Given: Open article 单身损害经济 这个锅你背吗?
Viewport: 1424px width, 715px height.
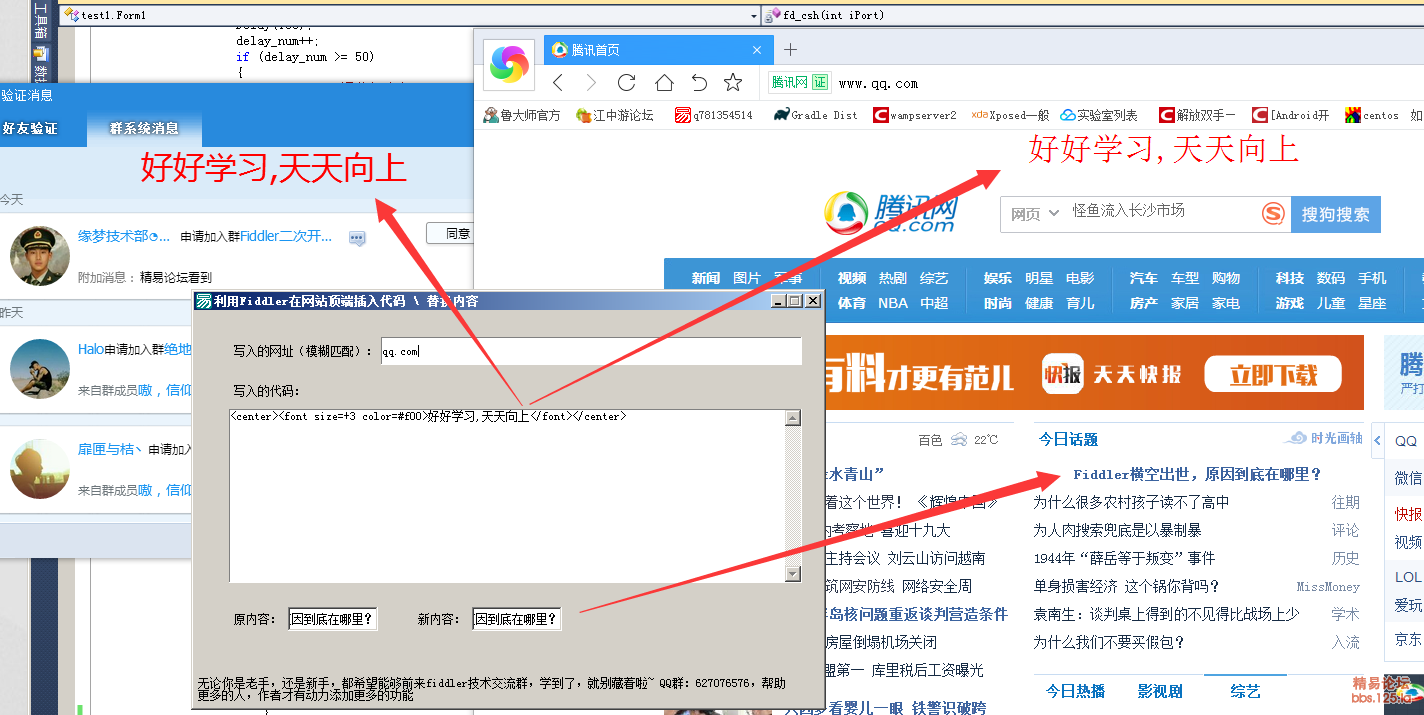Looking at the screenshot, I should 1126,586.
